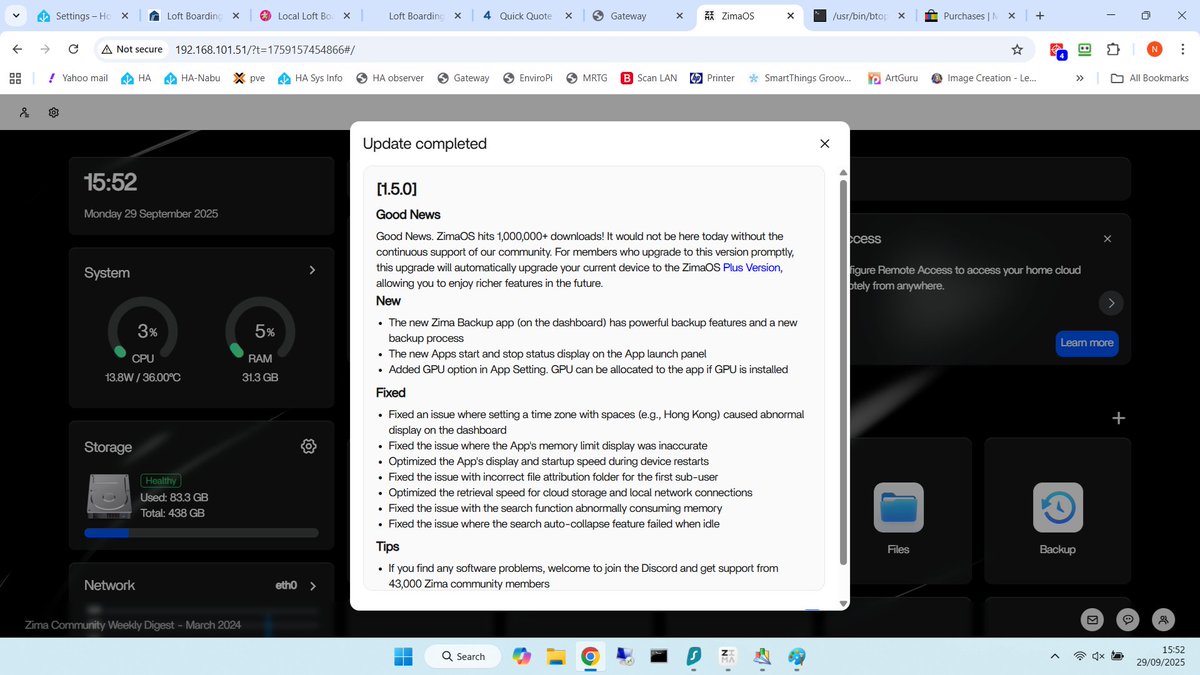The height and width of the screenshot is (675, 1200).
Task: Switch to the Quick Quote tab
Action: tap(526, 16)
